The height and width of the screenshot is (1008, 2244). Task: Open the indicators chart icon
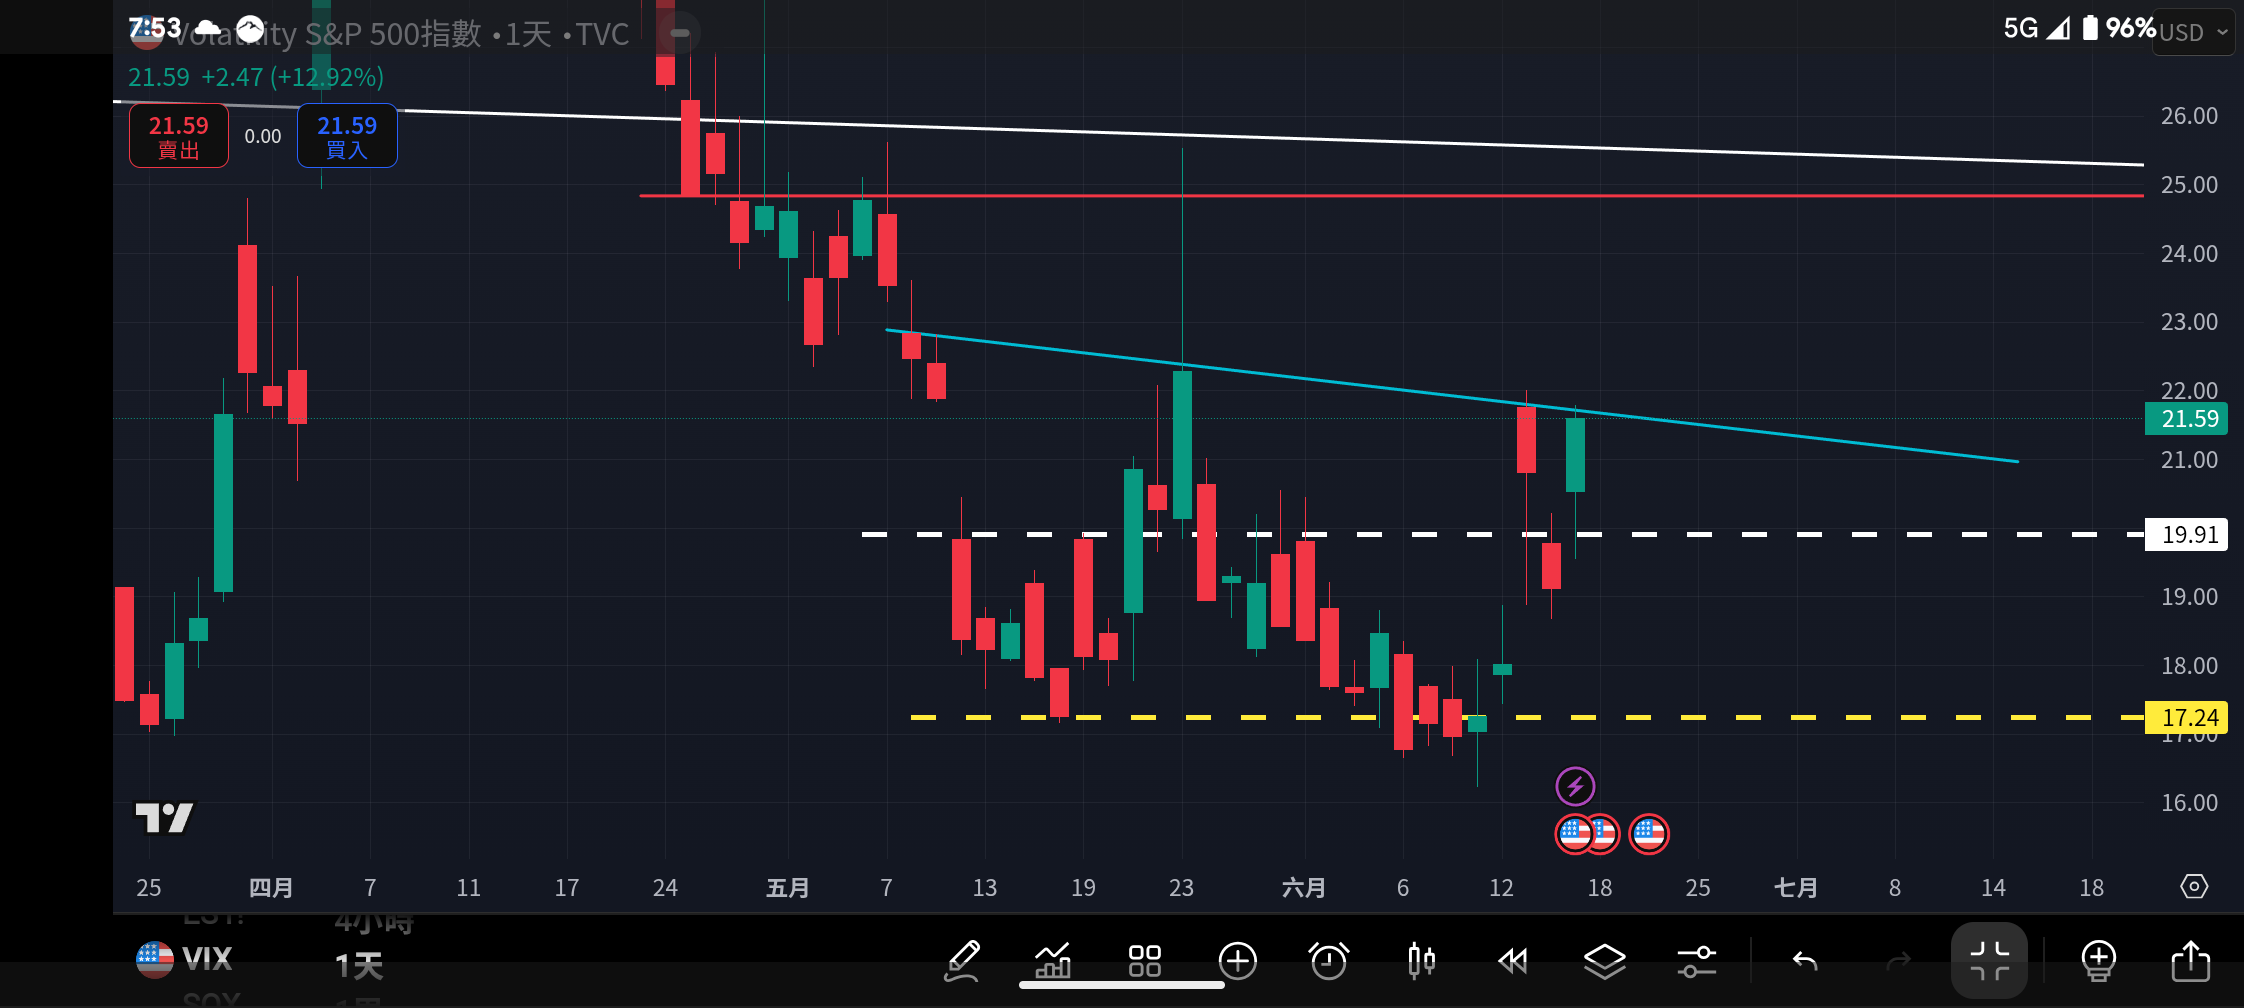pyautogui.click(x=1052, y=961)
